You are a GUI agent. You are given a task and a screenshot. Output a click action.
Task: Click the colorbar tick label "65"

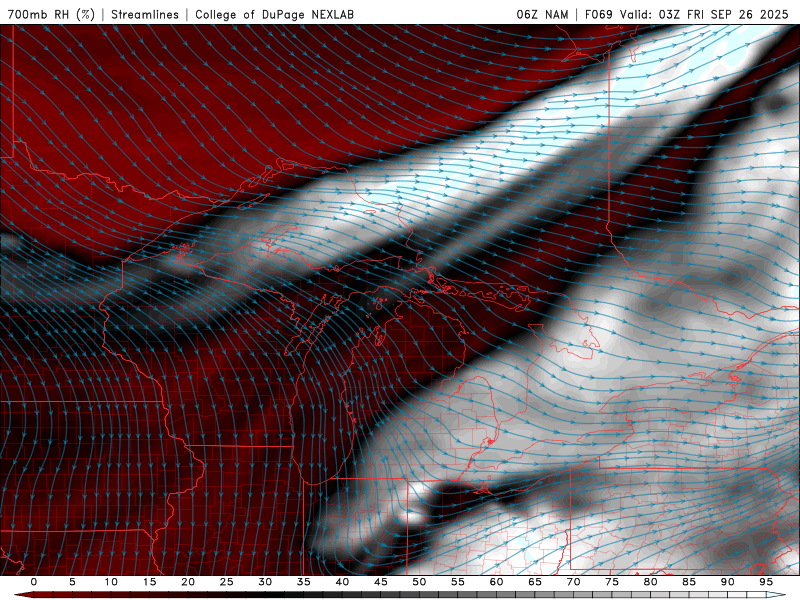coord(535,582)
